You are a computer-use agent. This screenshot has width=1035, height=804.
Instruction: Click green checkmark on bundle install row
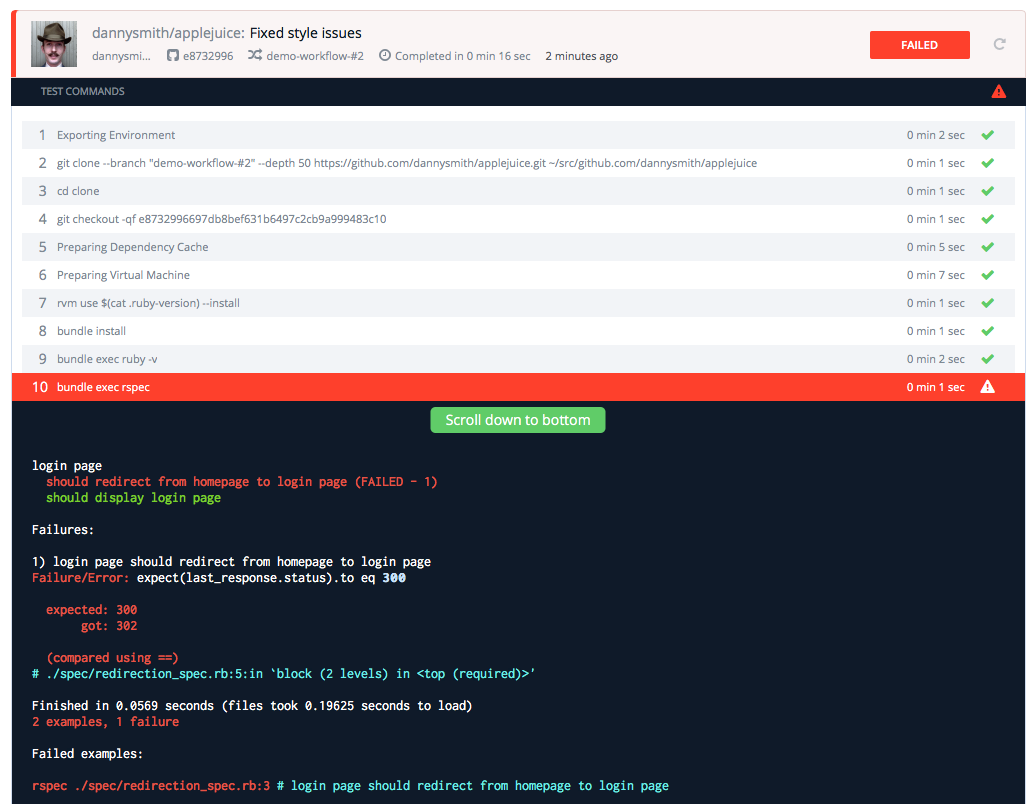pos(987,331)
